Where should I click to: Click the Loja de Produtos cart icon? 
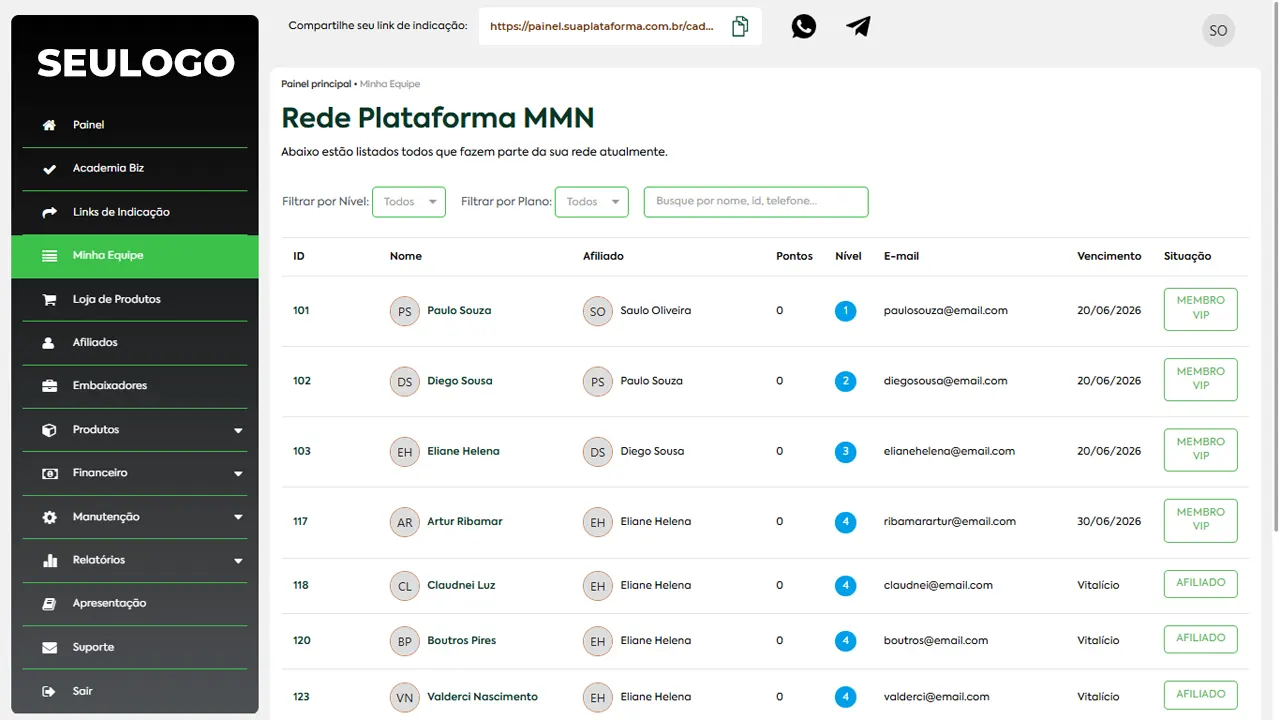(x=49, y=299)
